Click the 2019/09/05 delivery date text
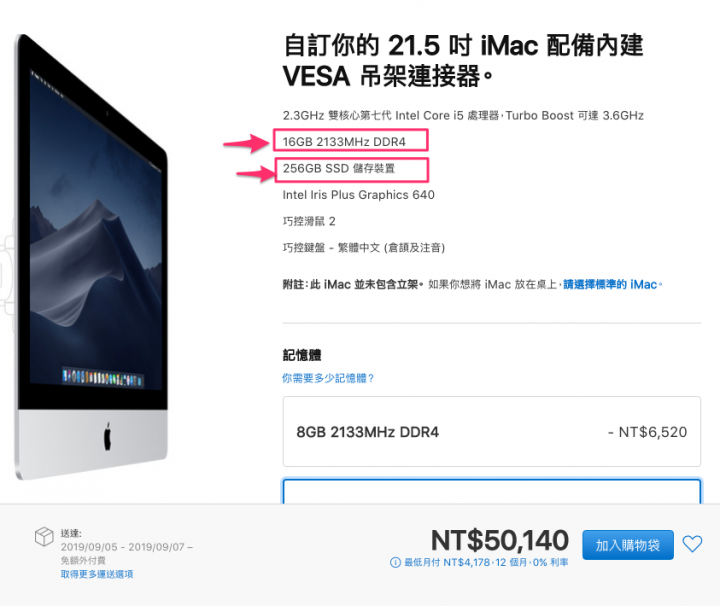The image size is (720, 606). [x=89, y=547]
